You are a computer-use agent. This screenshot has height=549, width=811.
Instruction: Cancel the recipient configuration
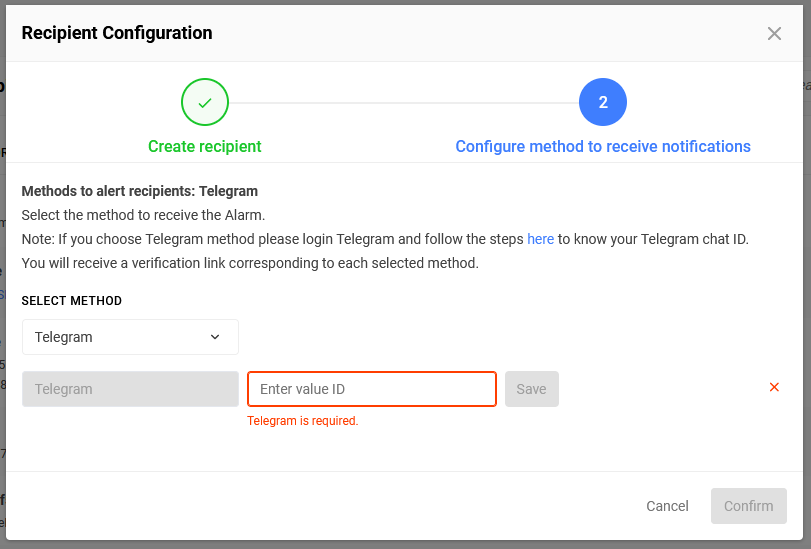667,506
